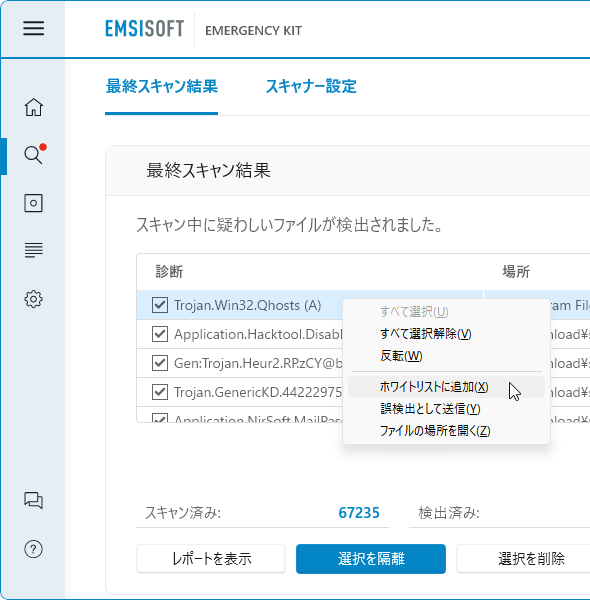Uncheck Trojan.Win32.Qhosts (A) checkbox
The height and width of the screenshot is (600, 590).
click(x=160, y=305)
